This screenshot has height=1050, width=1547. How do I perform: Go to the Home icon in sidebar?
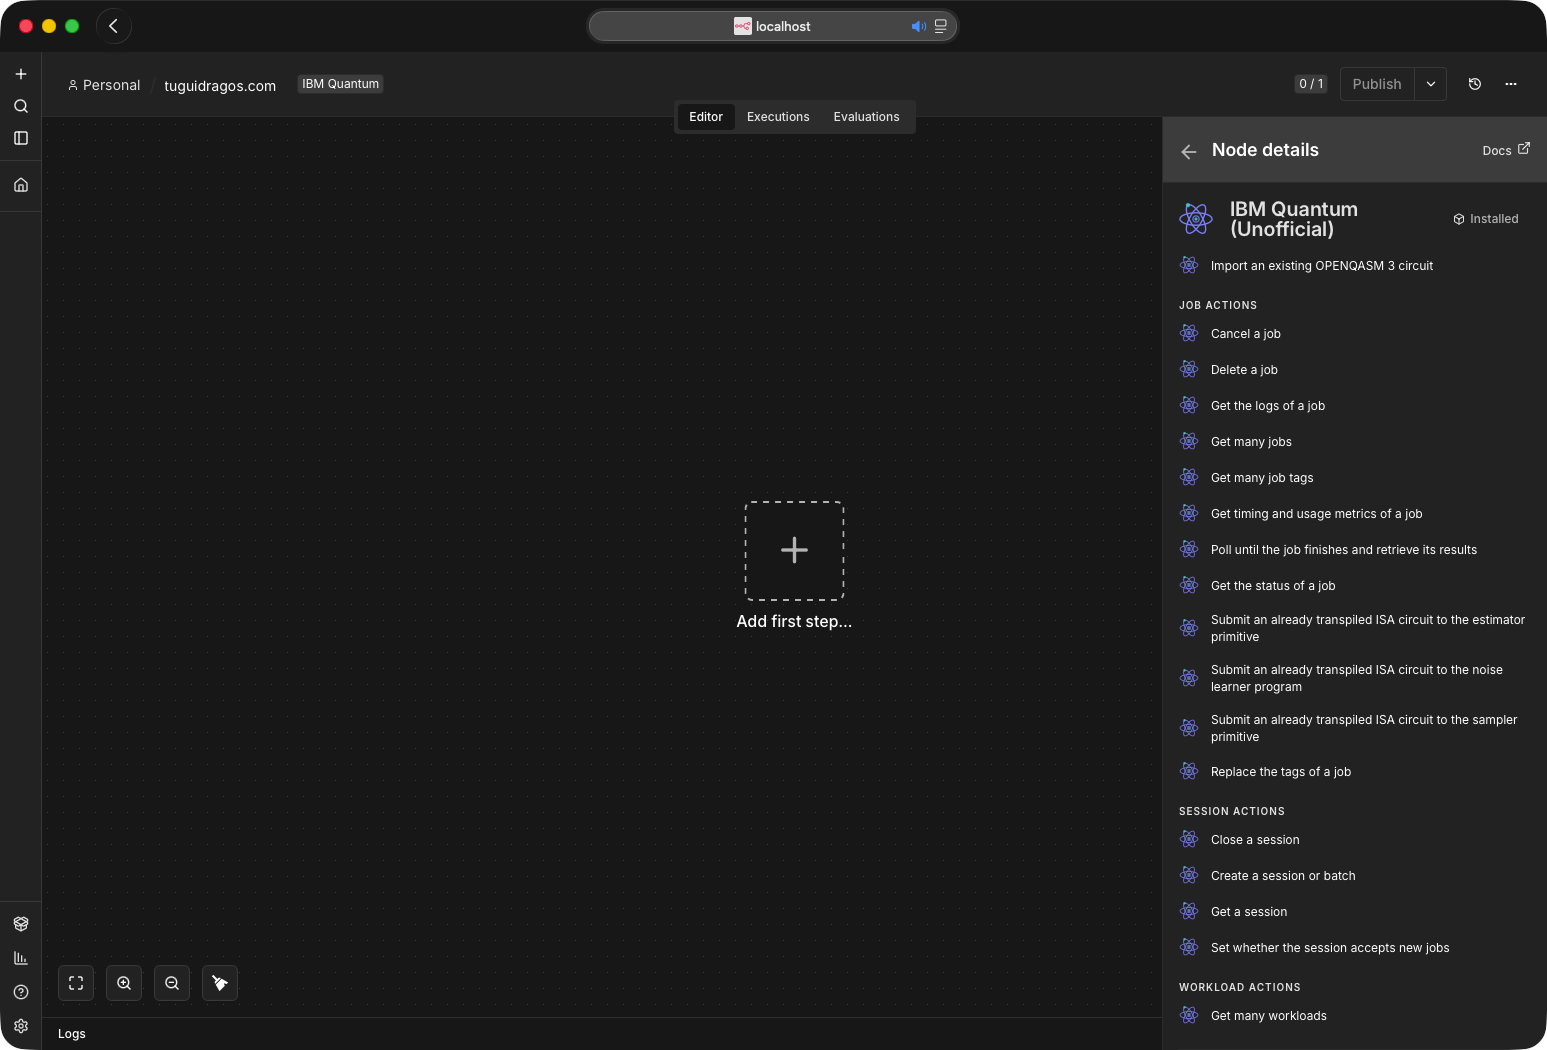click(21, 185)
